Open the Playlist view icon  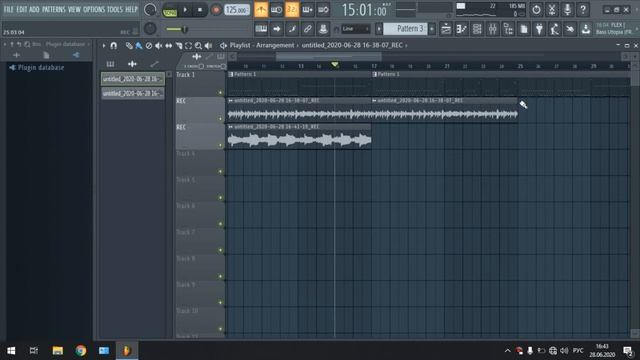(446, 29)
